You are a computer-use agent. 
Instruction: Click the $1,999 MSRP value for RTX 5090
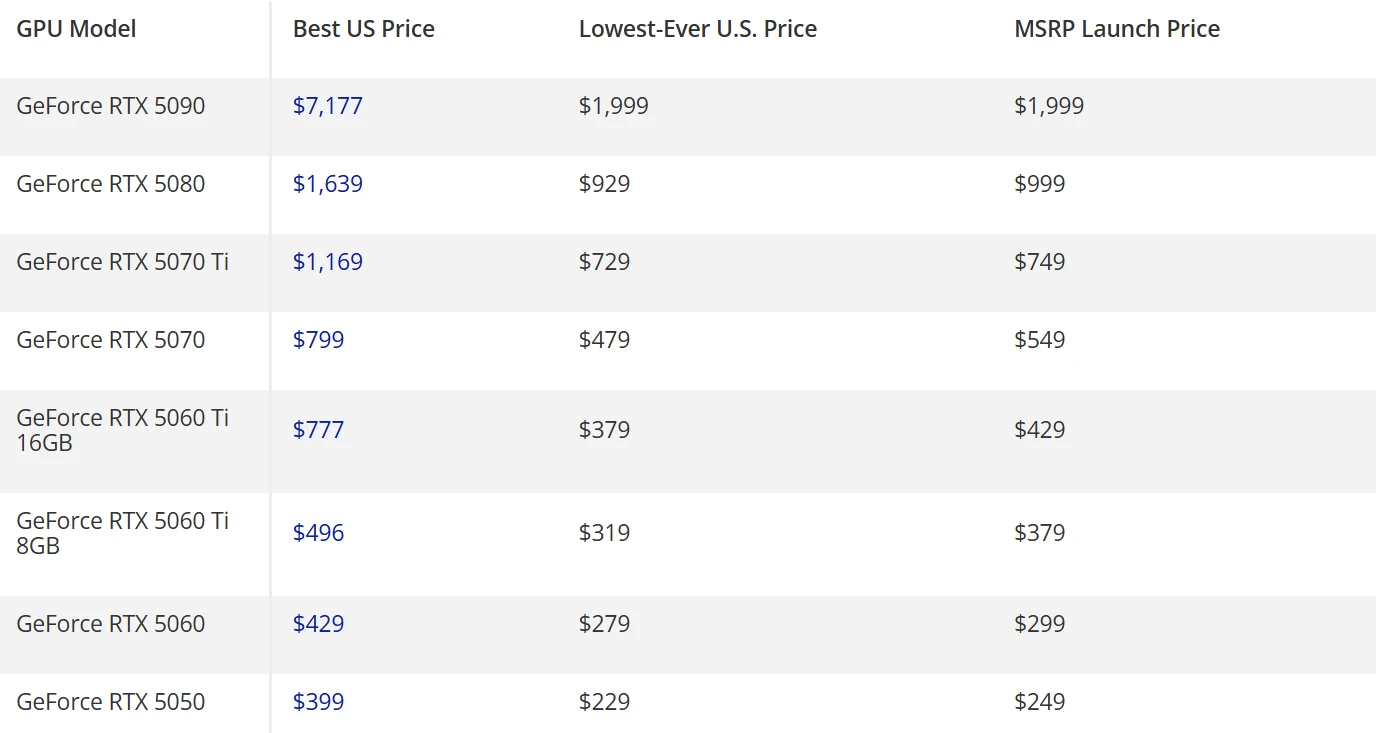pos(1049,106)
